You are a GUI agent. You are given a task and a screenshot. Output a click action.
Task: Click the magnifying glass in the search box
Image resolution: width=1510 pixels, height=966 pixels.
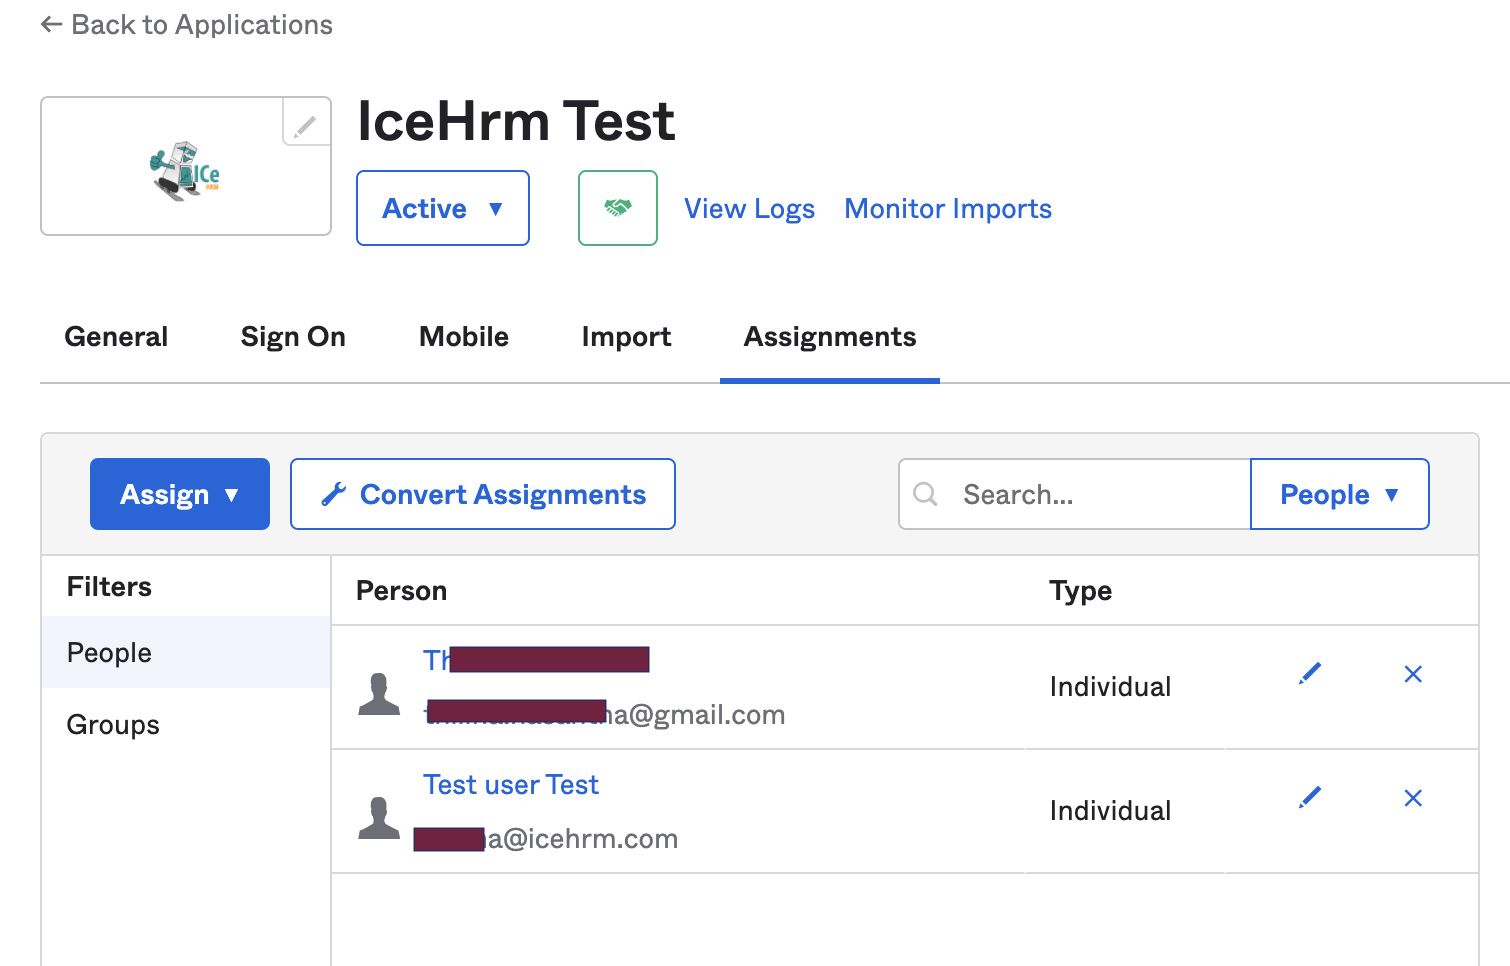(924, 494)
